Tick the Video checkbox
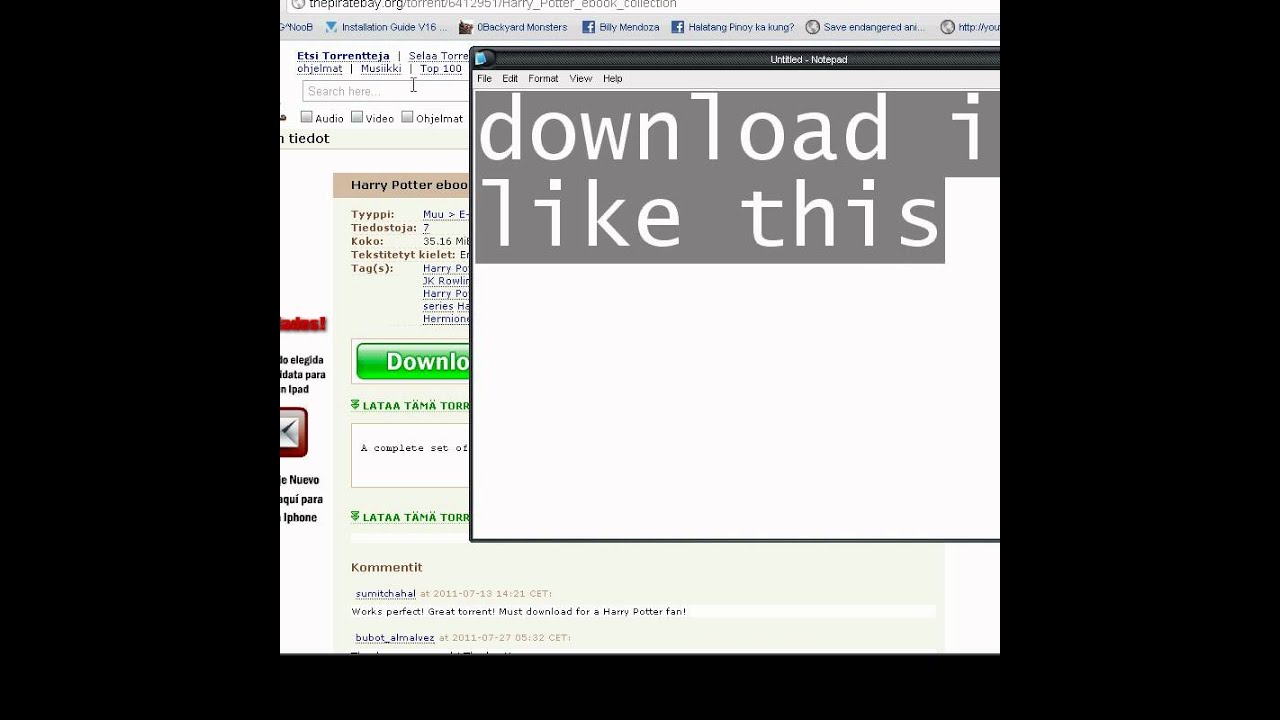This screenshot has height=720, width=1280. point(357,117)
